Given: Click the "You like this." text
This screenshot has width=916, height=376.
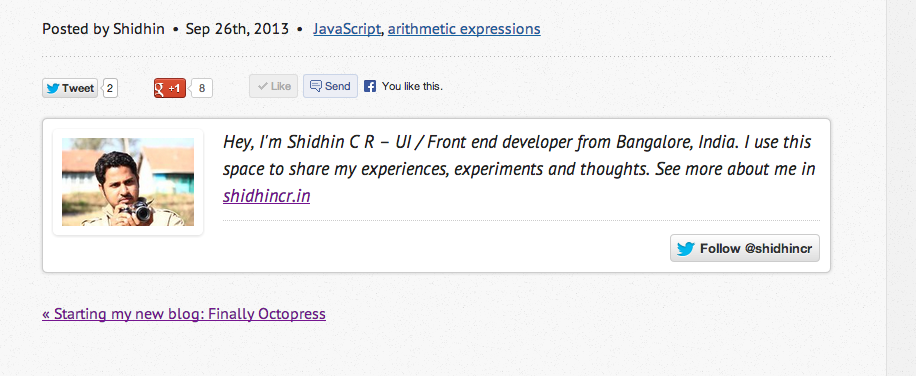Looking at the screenshot, I should click(x=412, y=86).
